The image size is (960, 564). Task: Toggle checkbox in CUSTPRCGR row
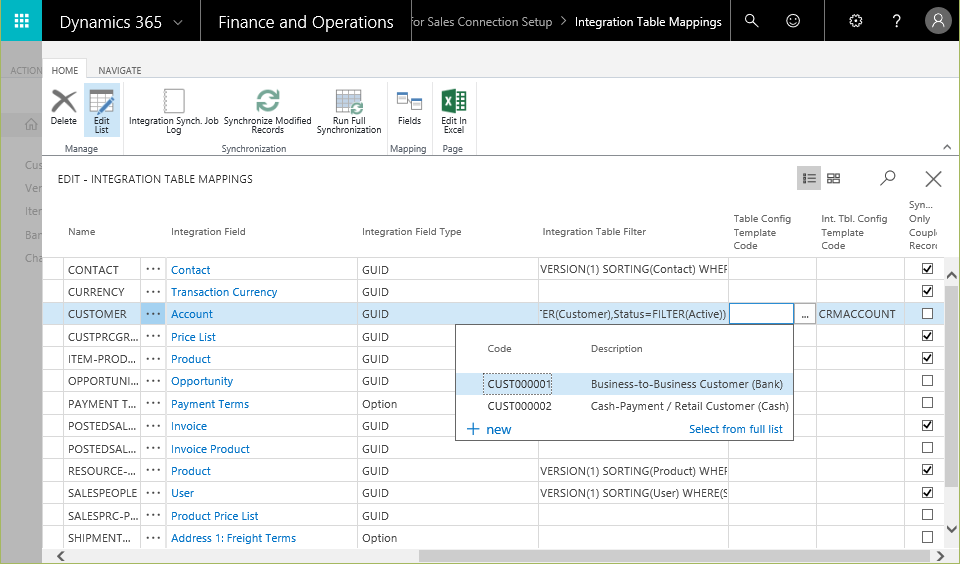928,336
